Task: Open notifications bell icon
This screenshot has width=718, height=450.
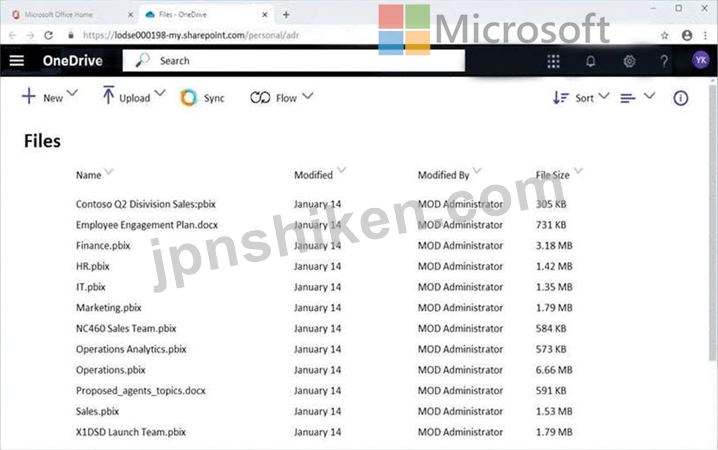Action: pos(591,61)
